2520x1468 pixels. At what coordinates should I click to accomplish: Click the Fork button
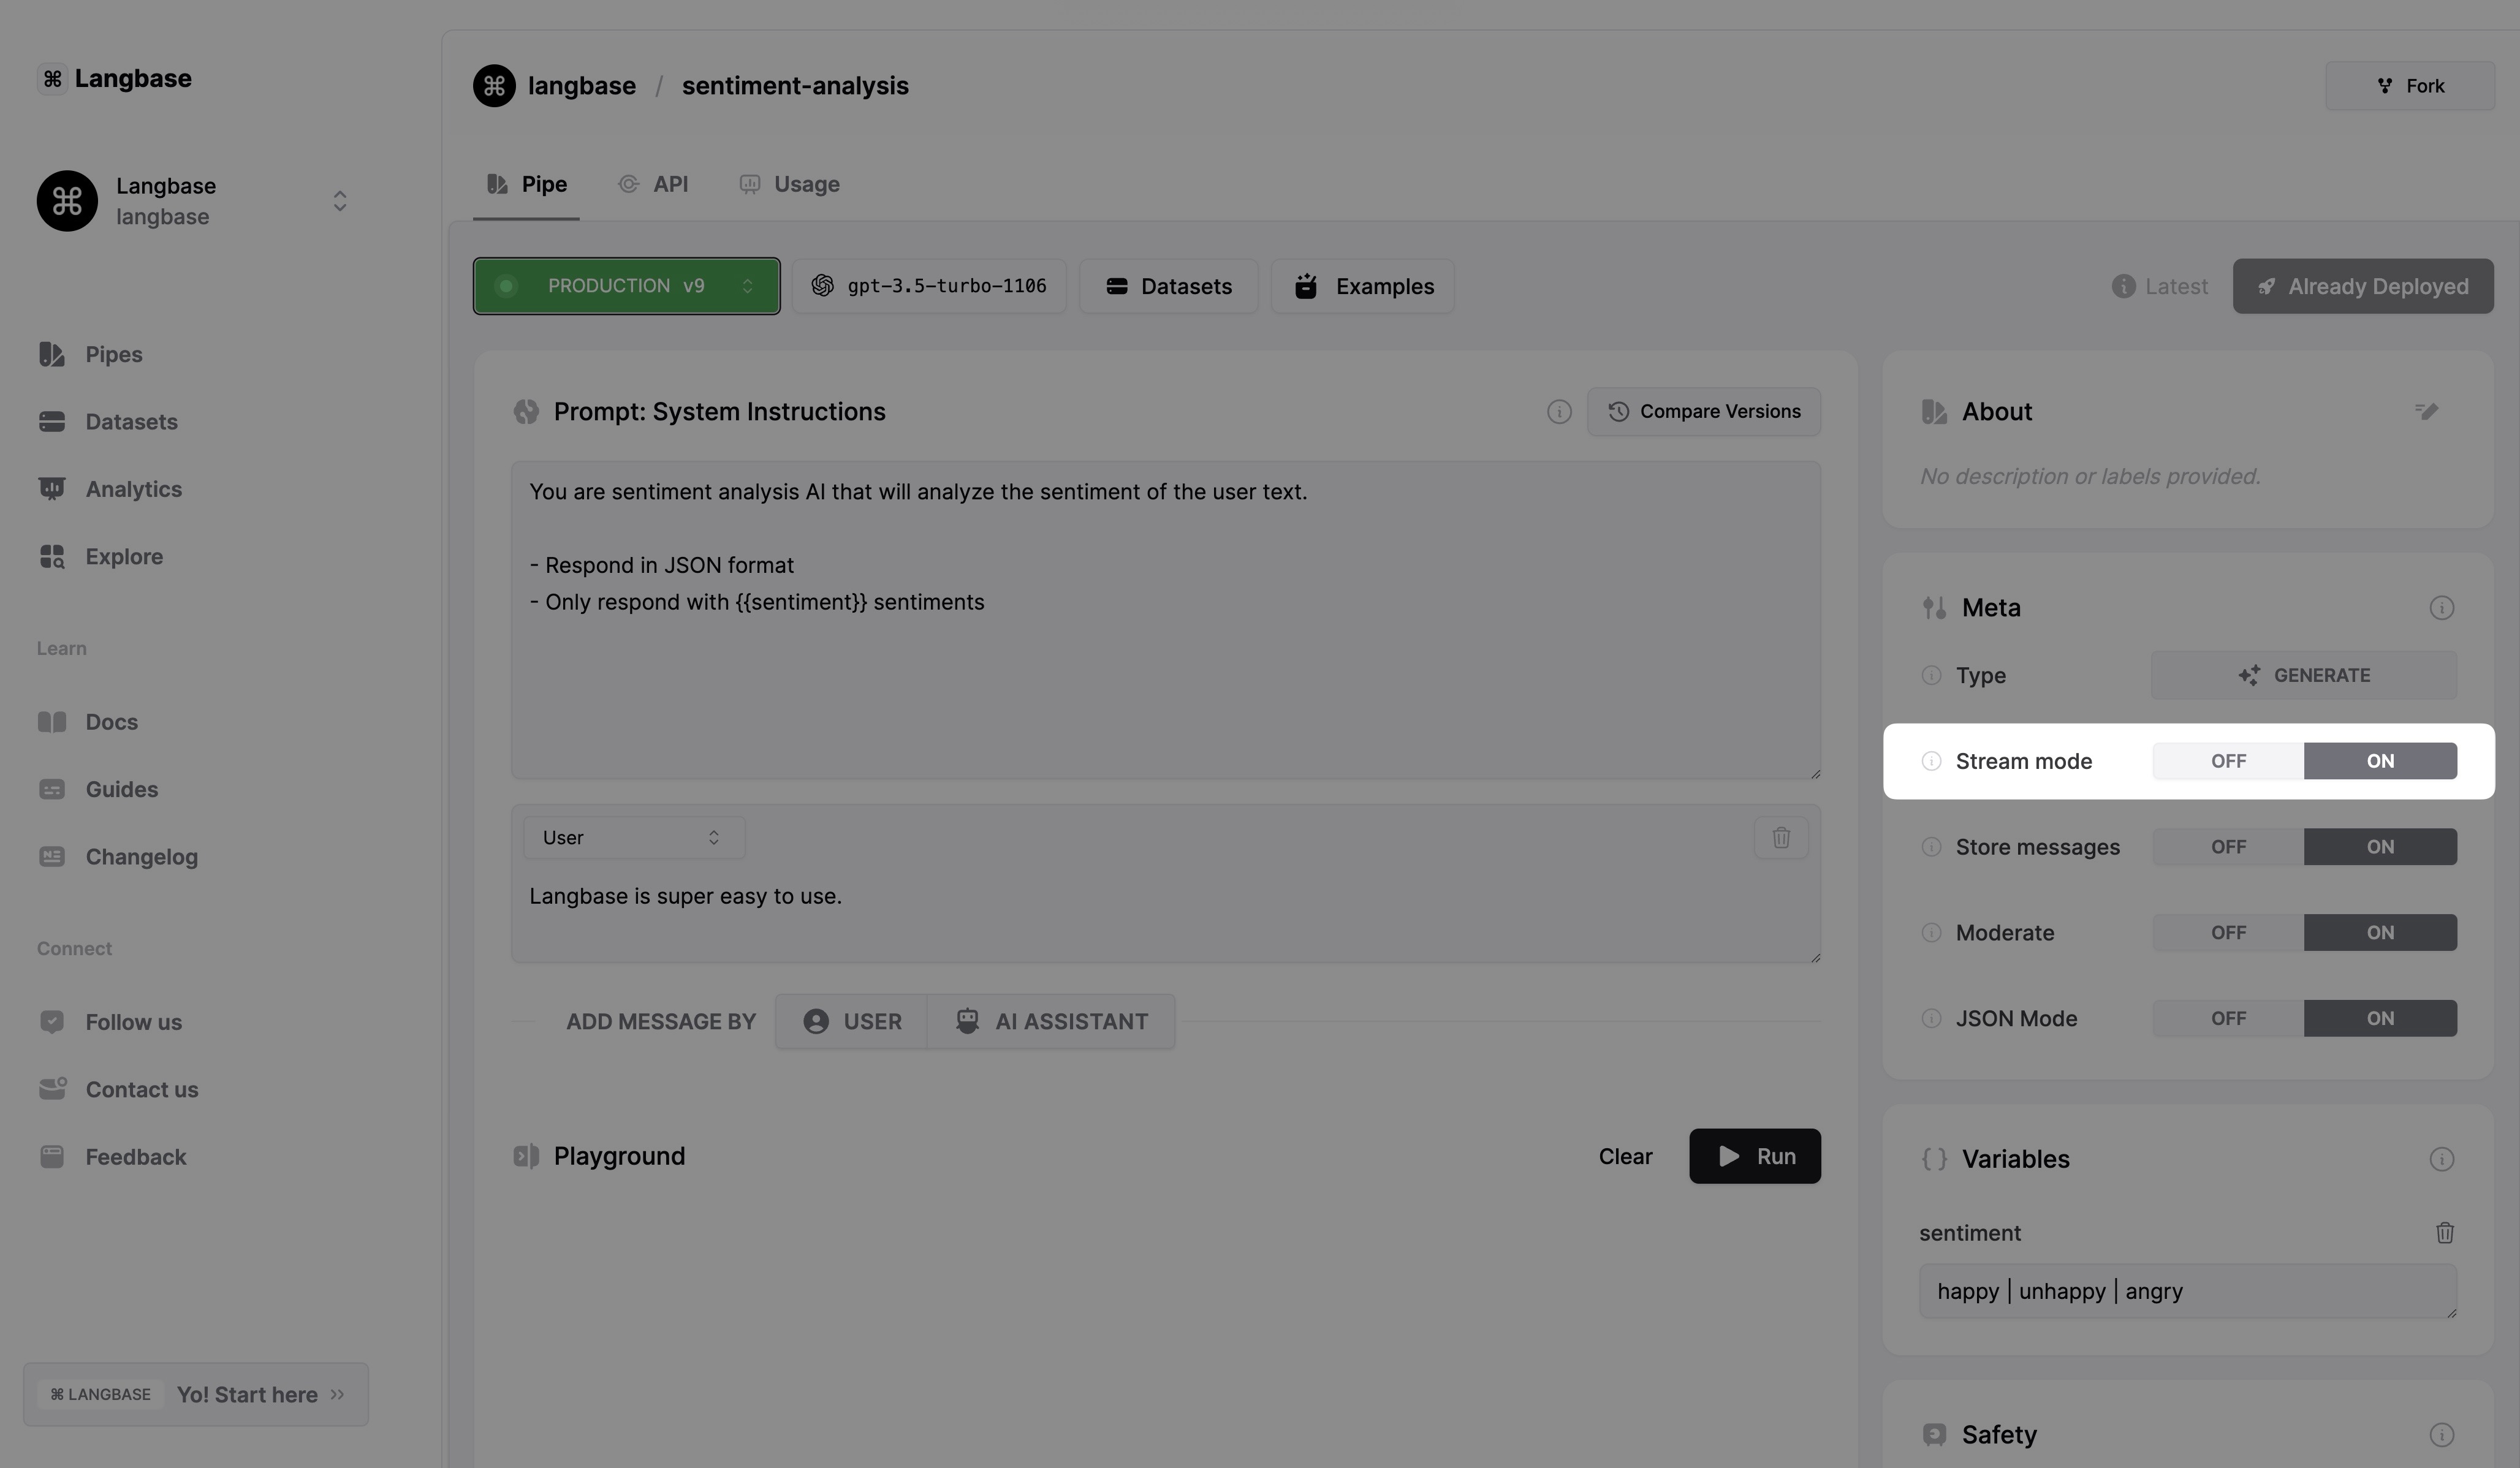tap(2409, 86)
